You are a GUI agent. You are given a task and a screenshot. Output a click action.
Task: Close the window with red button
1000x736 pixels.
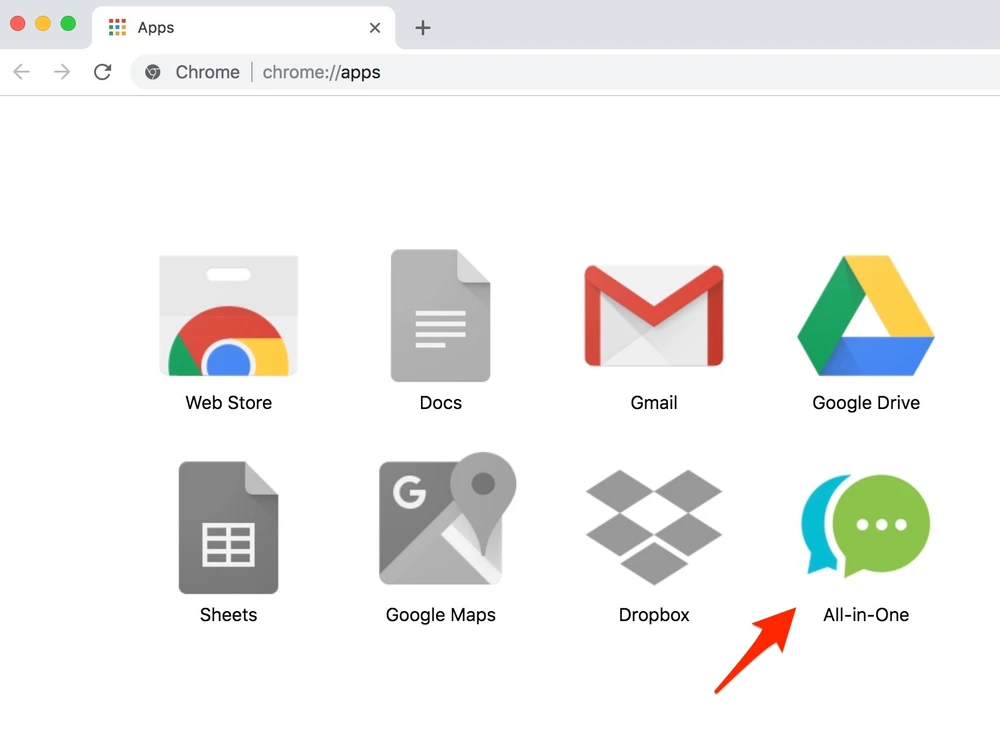[x=18, y=23]
